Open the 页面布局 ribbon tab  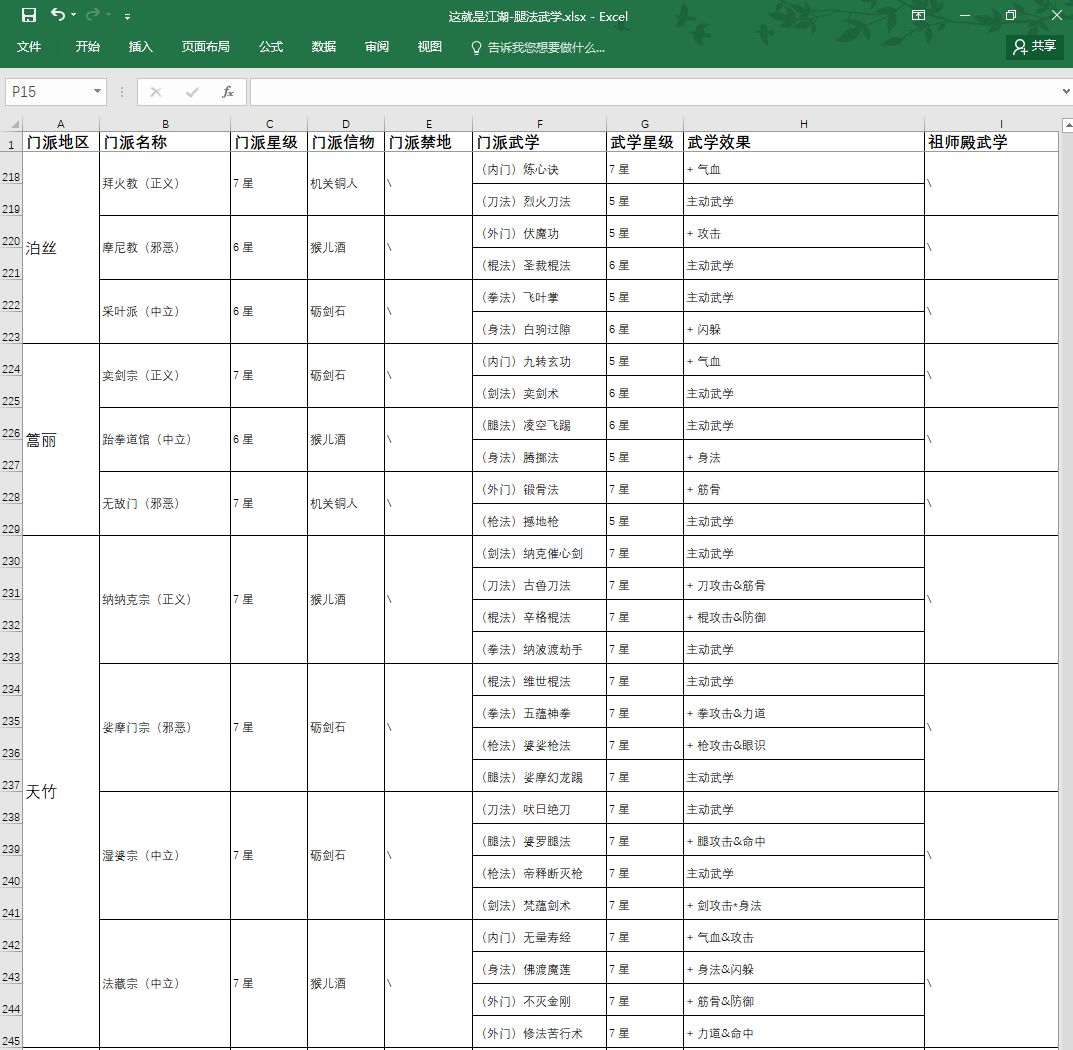coord(205,47)
